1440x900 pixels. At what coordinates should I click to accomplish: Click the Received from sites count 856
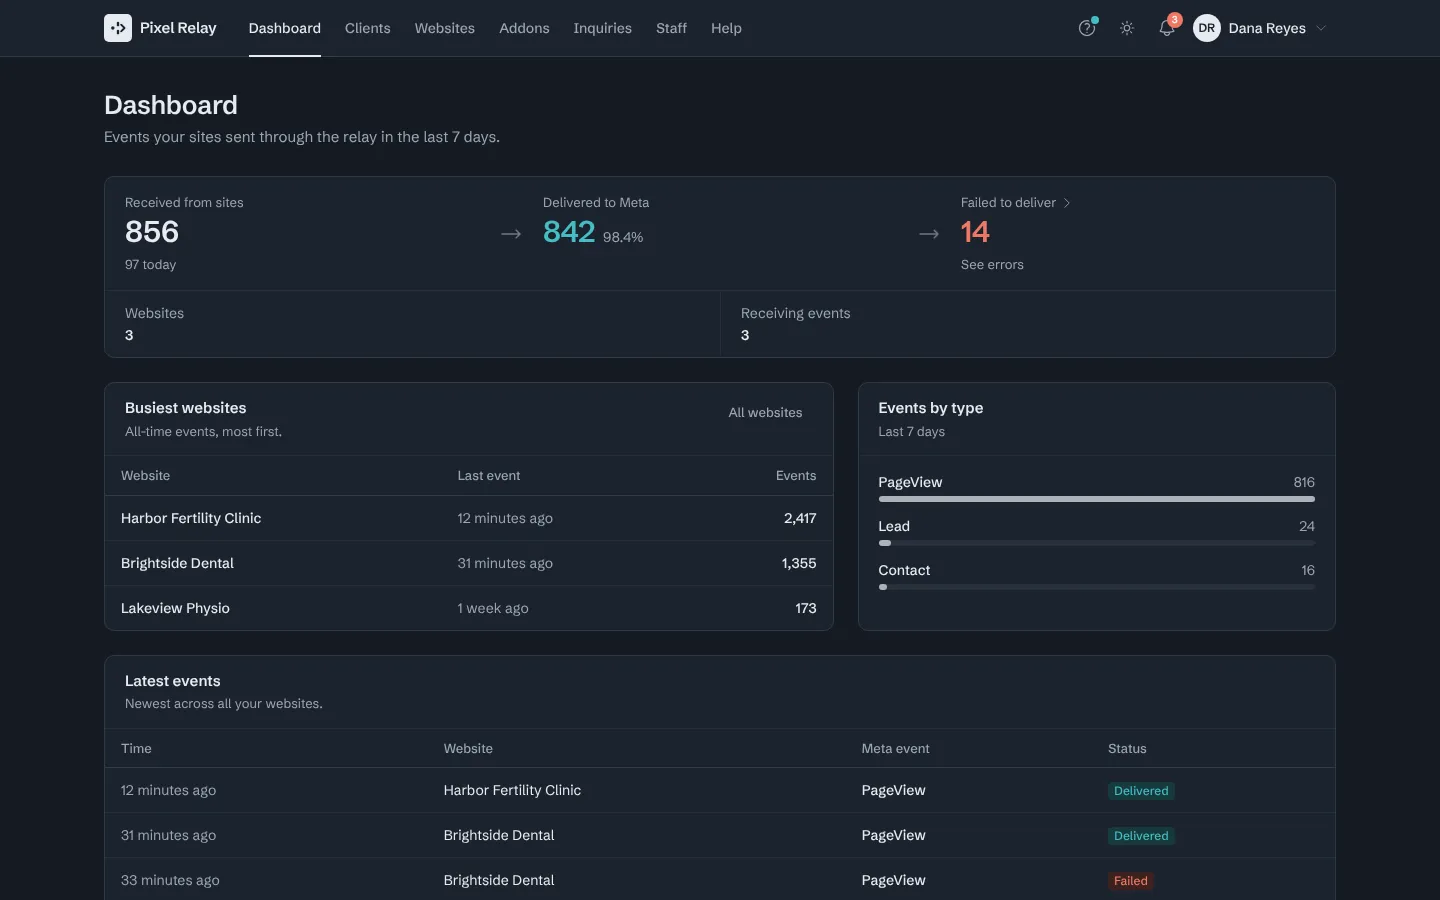[x=152, y=232]
